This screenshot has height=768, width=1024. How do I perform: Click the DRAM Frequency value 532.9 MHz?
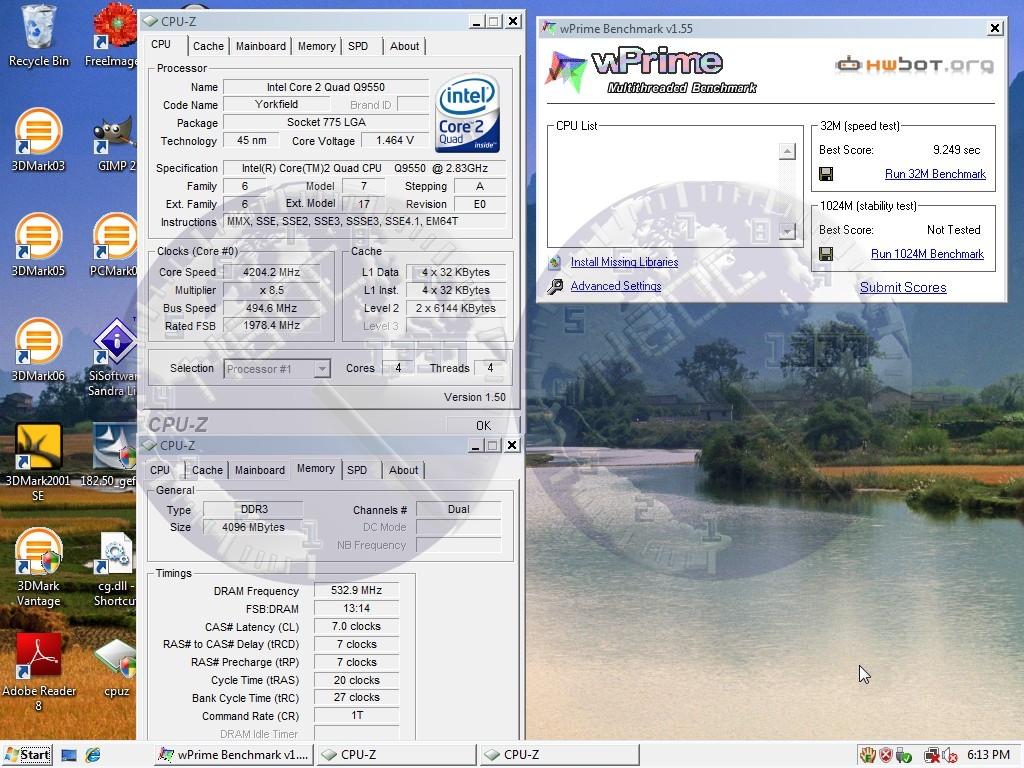tap(357, 590)
